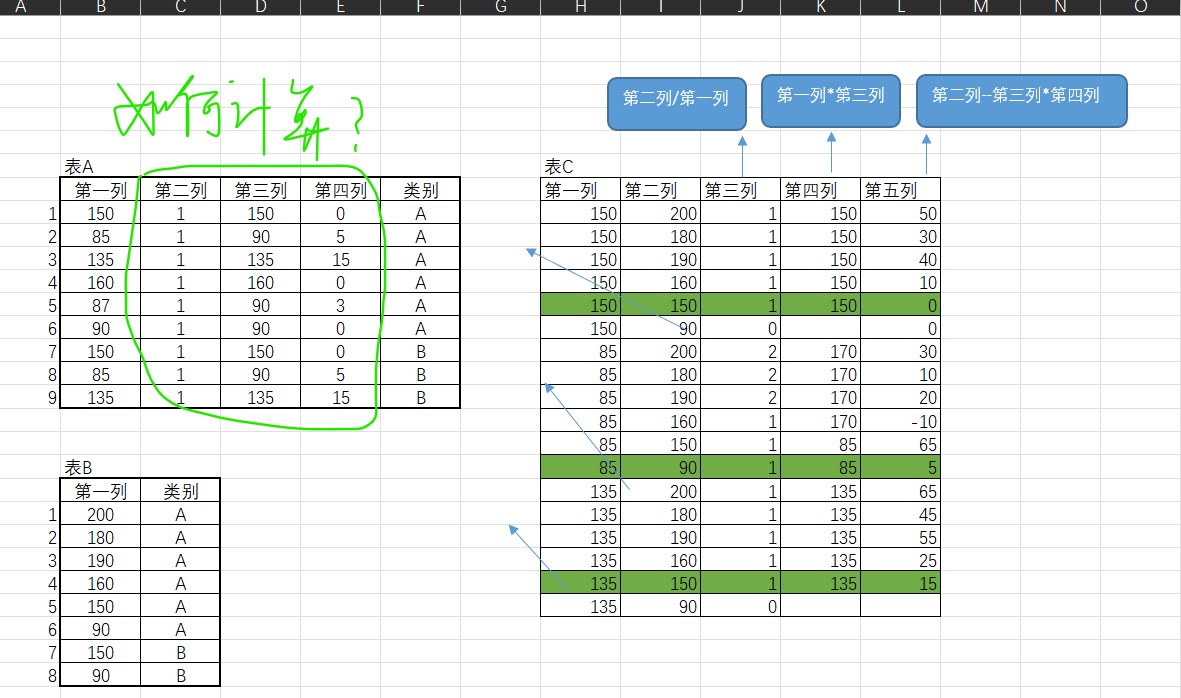
Task: Click the empty fifth-column cell in table C last row
Action: 901,606
